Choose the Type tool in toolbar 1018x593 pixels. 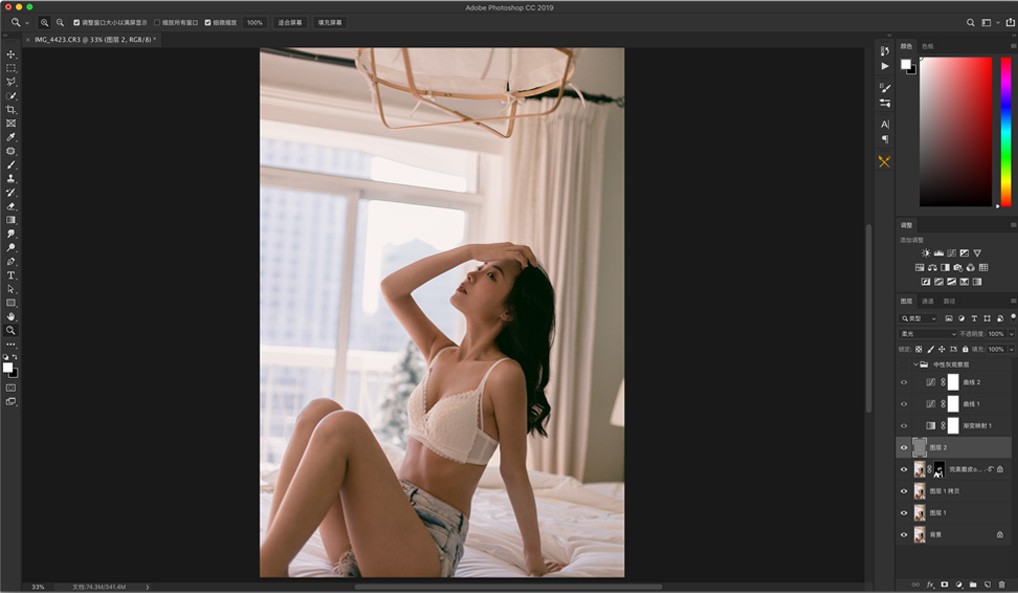(10, 275)
